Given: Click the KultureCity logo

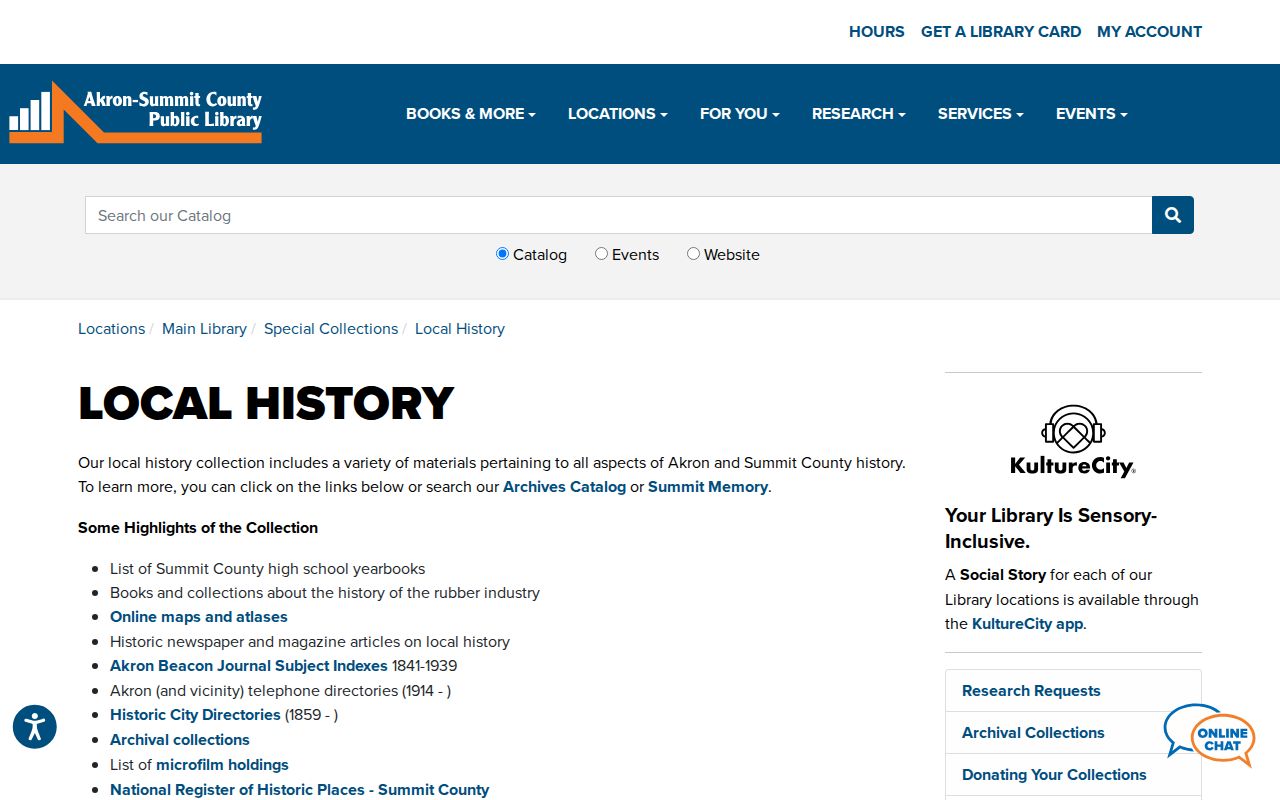Looking at the screenshot, I should [x=1073, y=440].
